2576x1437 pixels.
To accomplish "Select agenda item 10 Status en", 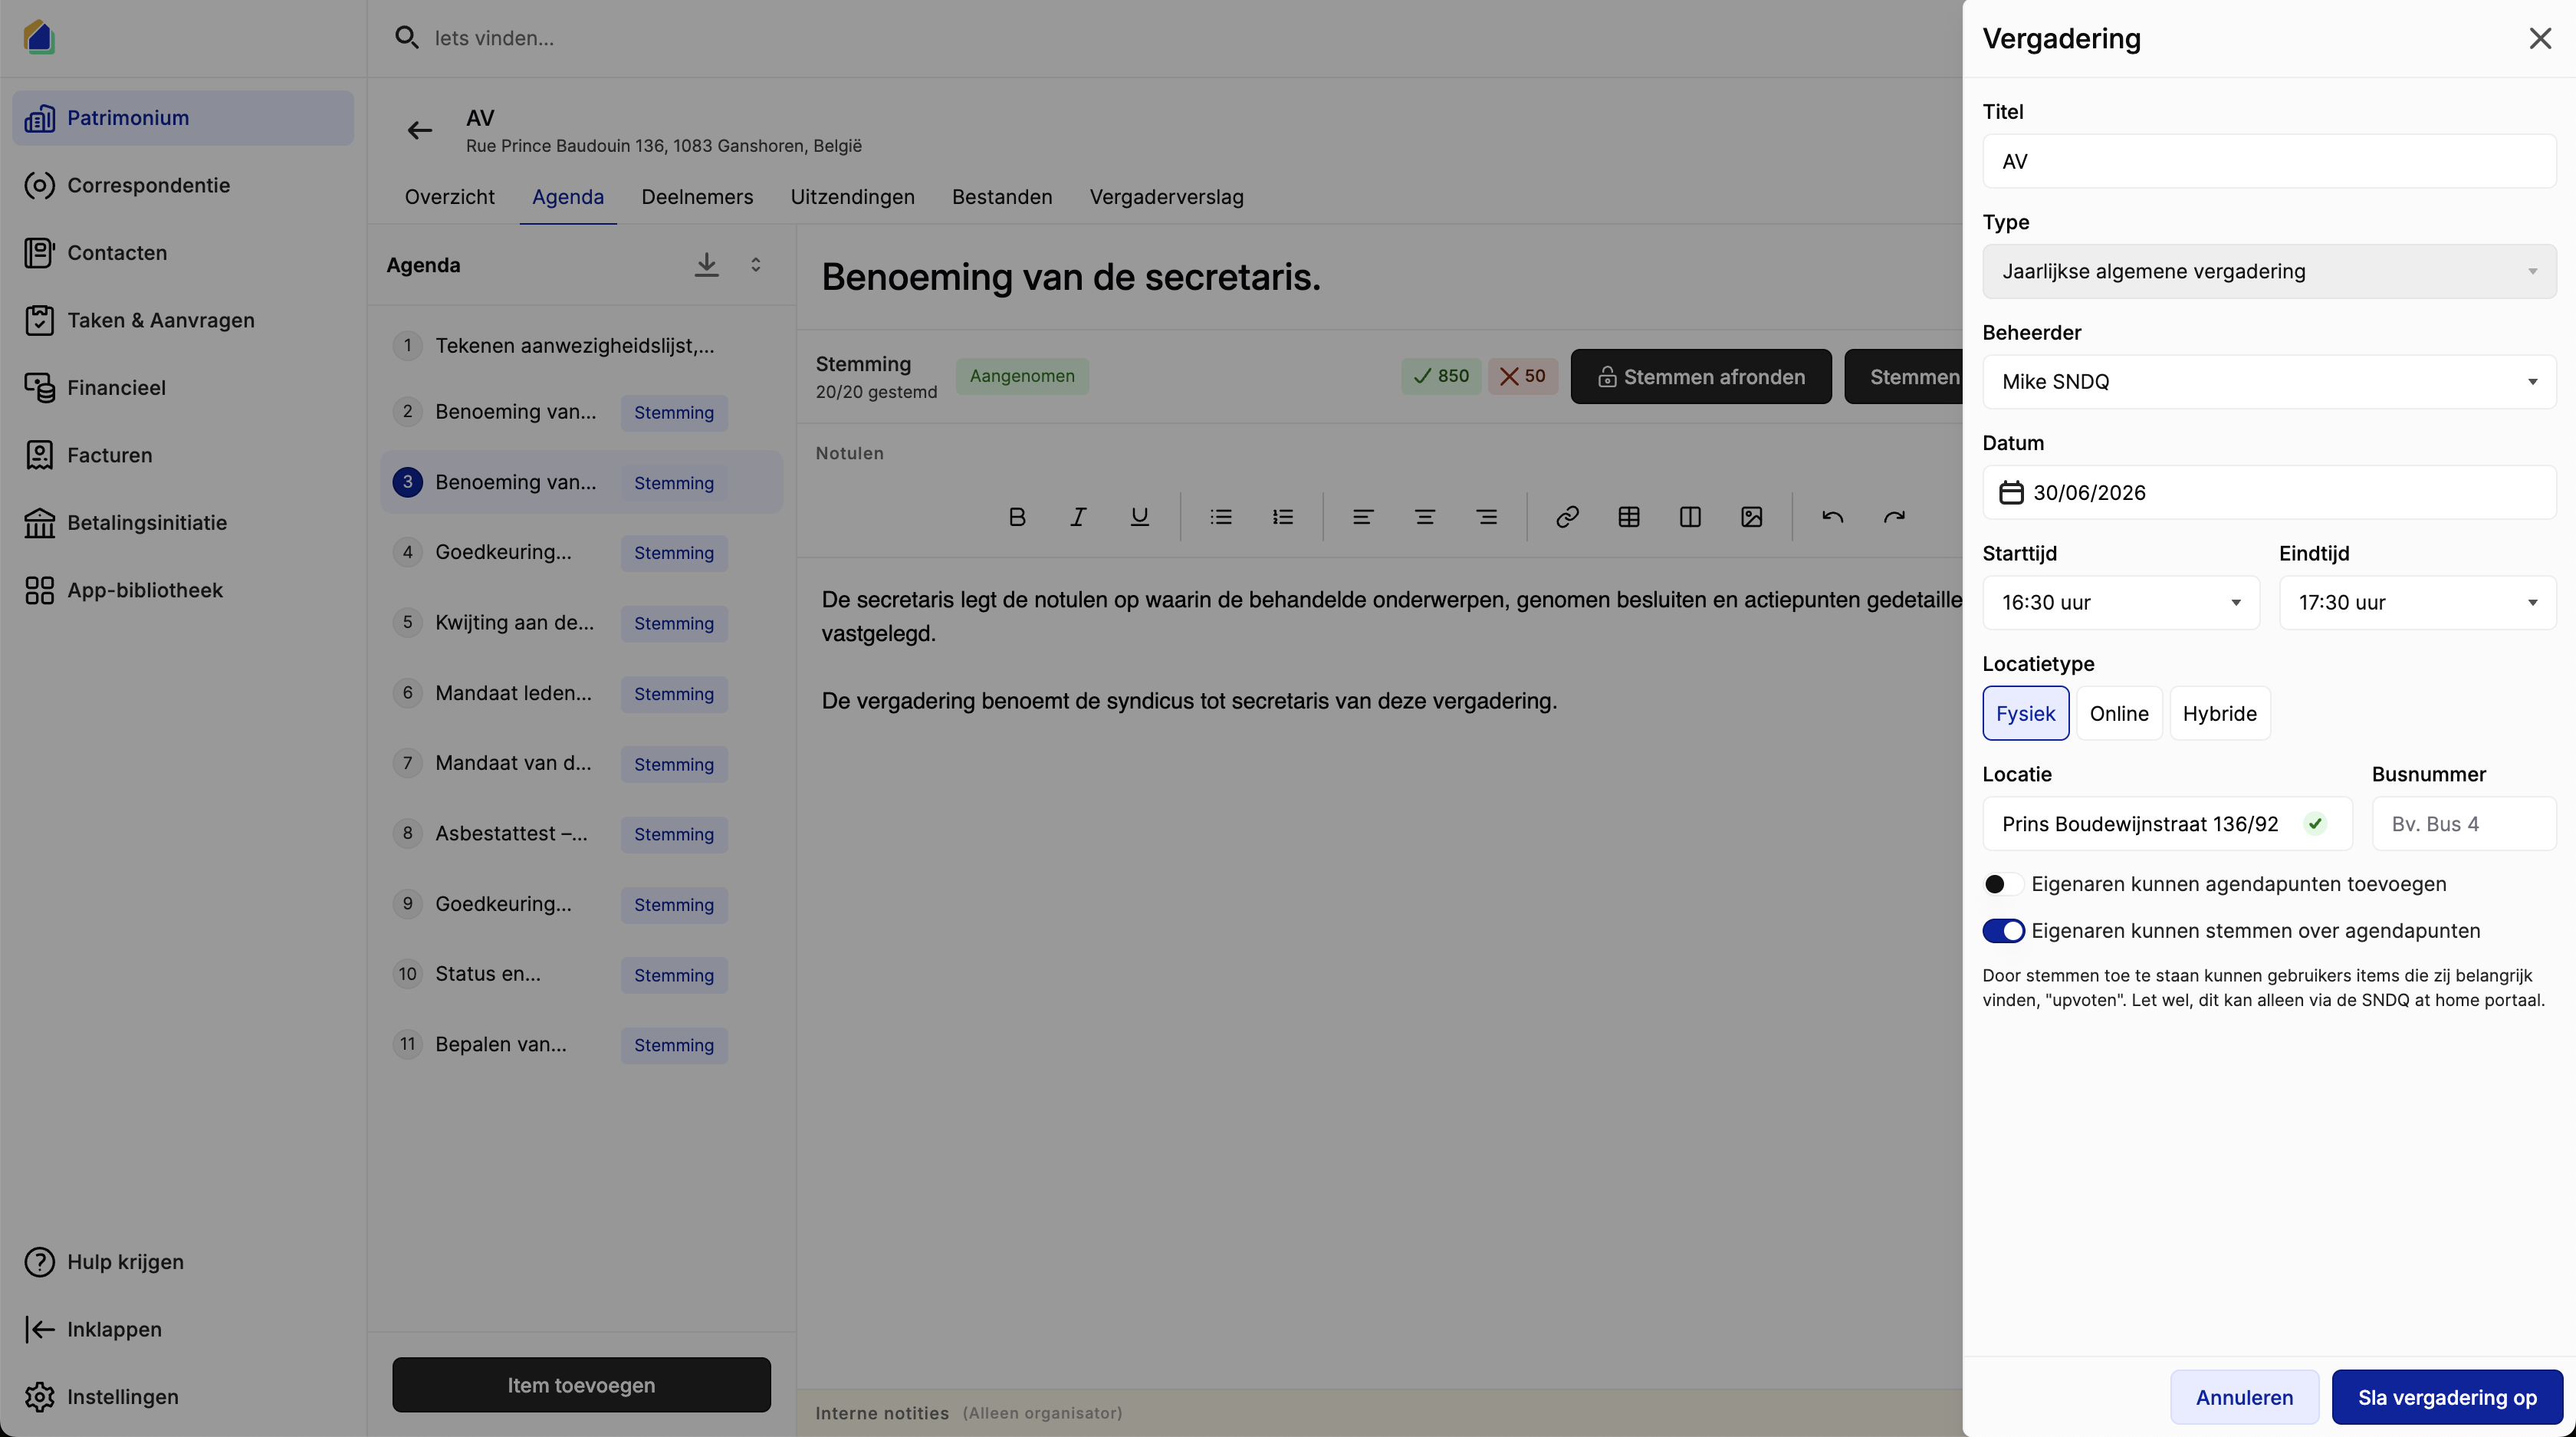I will (581, 974).
